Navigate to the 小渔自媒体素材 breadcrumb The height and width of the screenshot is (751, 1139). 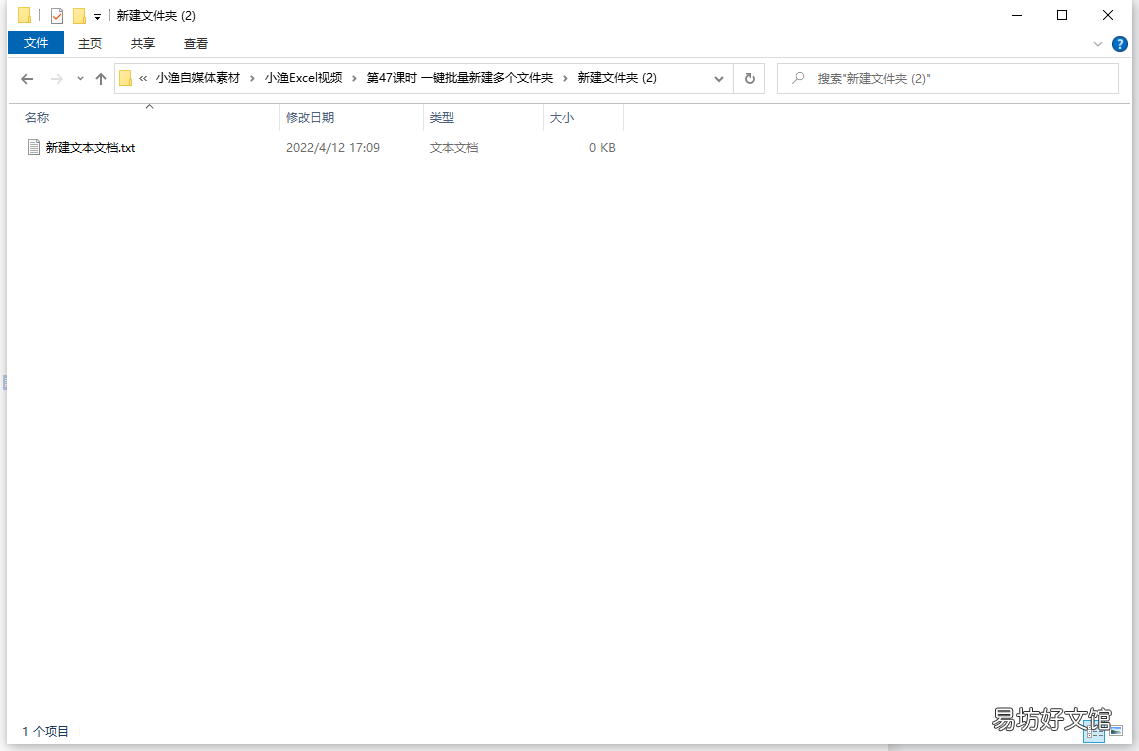[198, 78]
